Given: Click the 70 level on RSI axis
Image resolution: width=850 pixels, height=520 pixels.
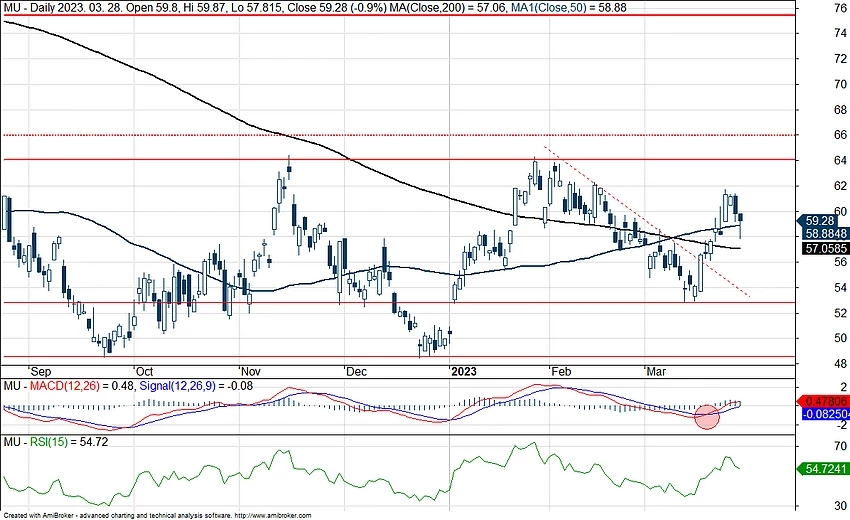Looking at the screenshot, I should pos(841,446).
